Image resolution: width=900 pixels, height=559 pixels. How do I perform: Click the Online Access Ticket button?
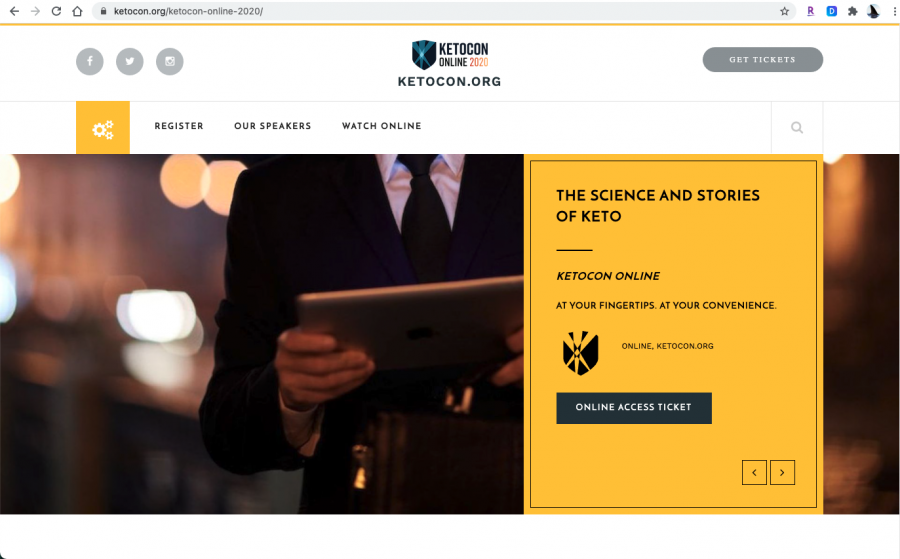tap(634, 408)
